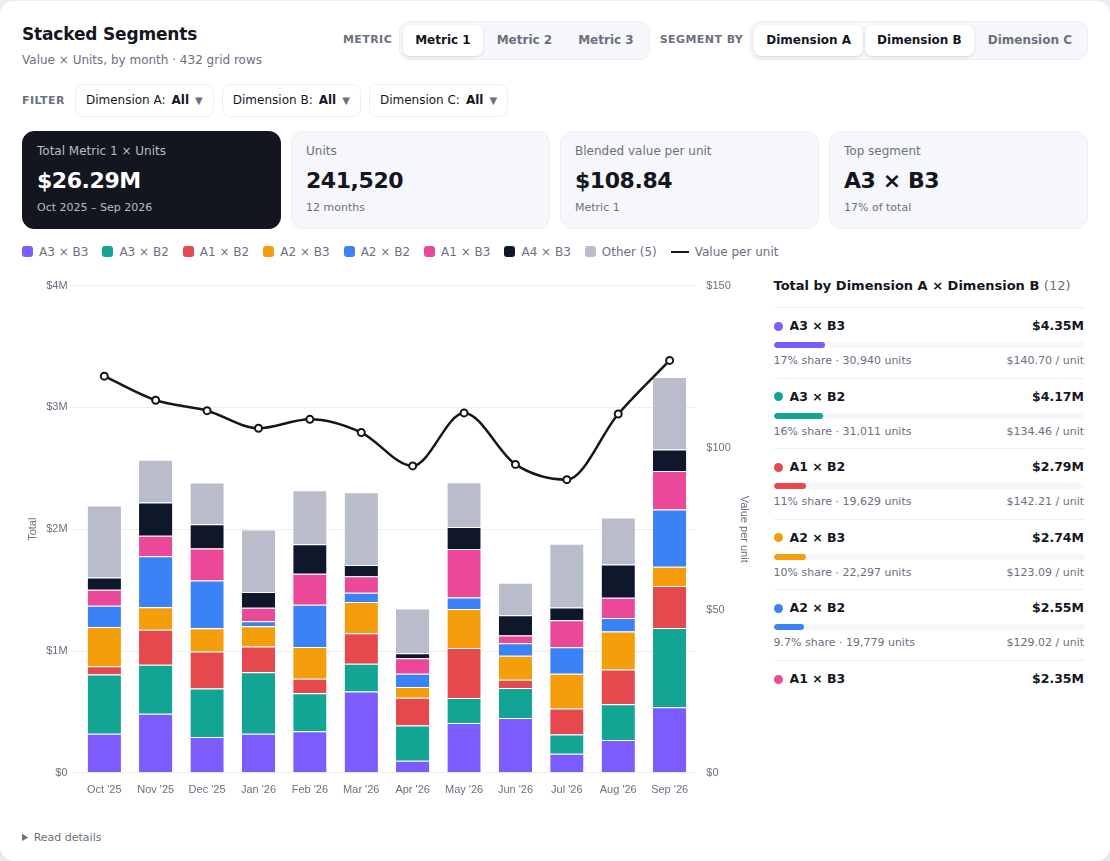Click the $4.35M total value
Screen dimensions: 1110x861
(1058, 326)
